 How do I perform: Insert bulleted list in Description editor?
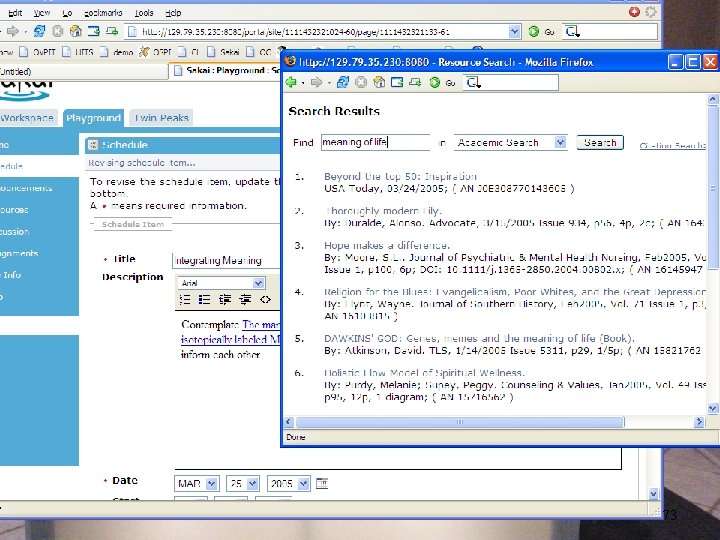(205, 299)
